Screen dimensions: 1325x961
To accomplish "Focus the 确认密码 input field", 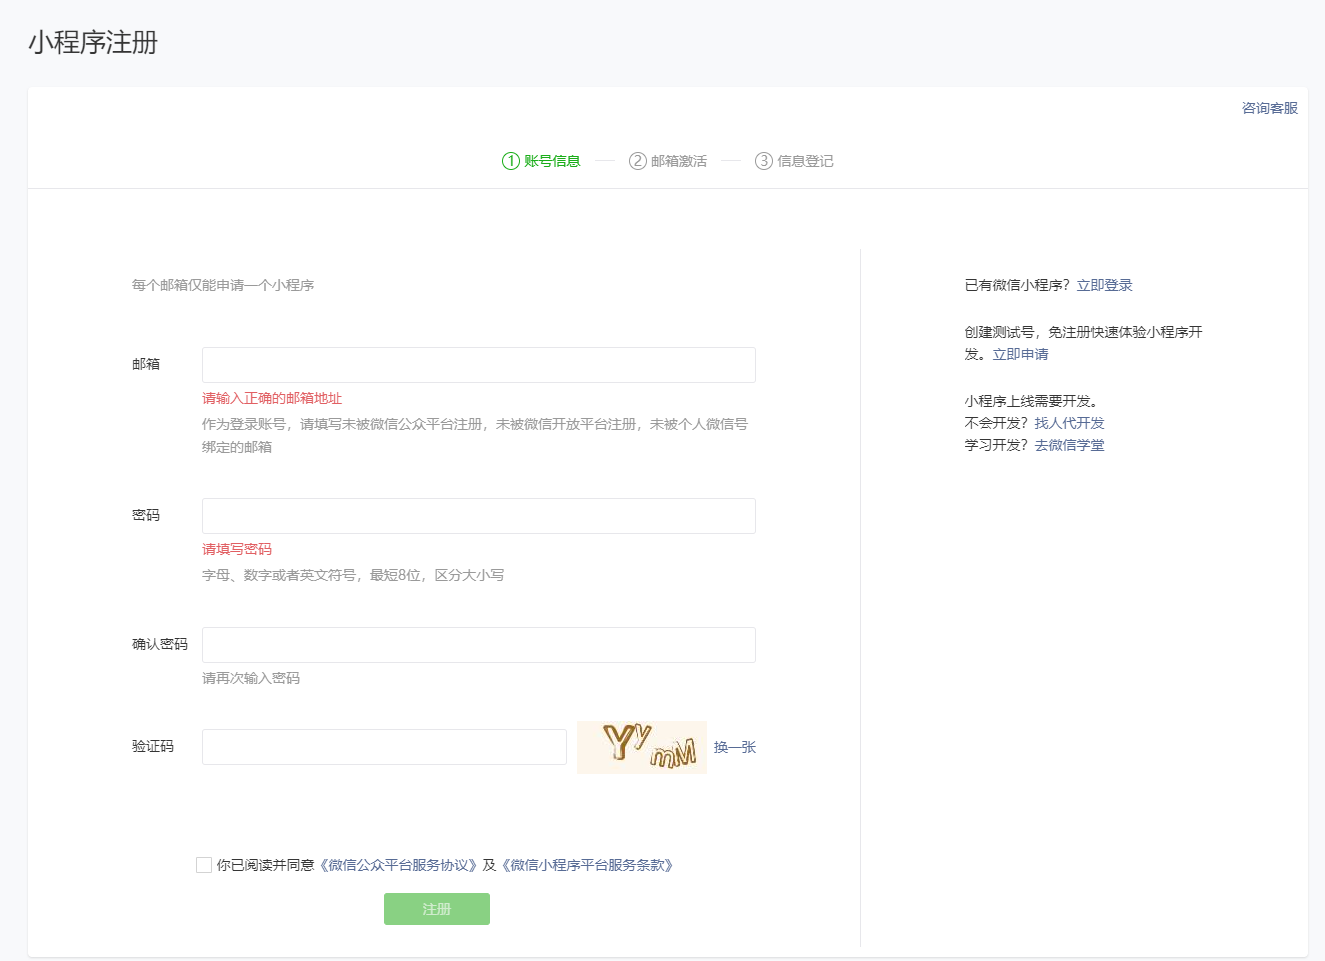I will pyautogui.click(x=479, y=645).
